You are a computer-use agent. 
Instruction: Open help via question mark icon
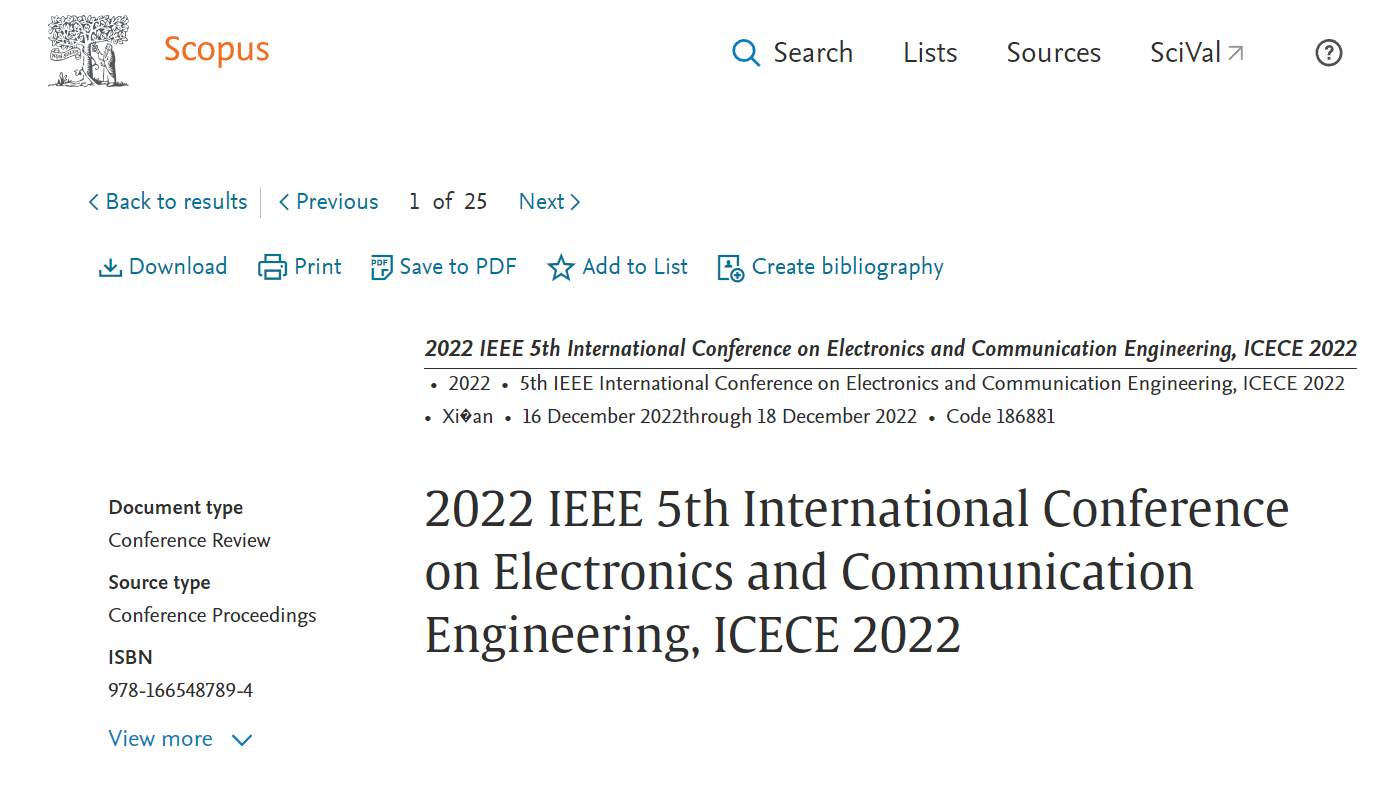1328,52
